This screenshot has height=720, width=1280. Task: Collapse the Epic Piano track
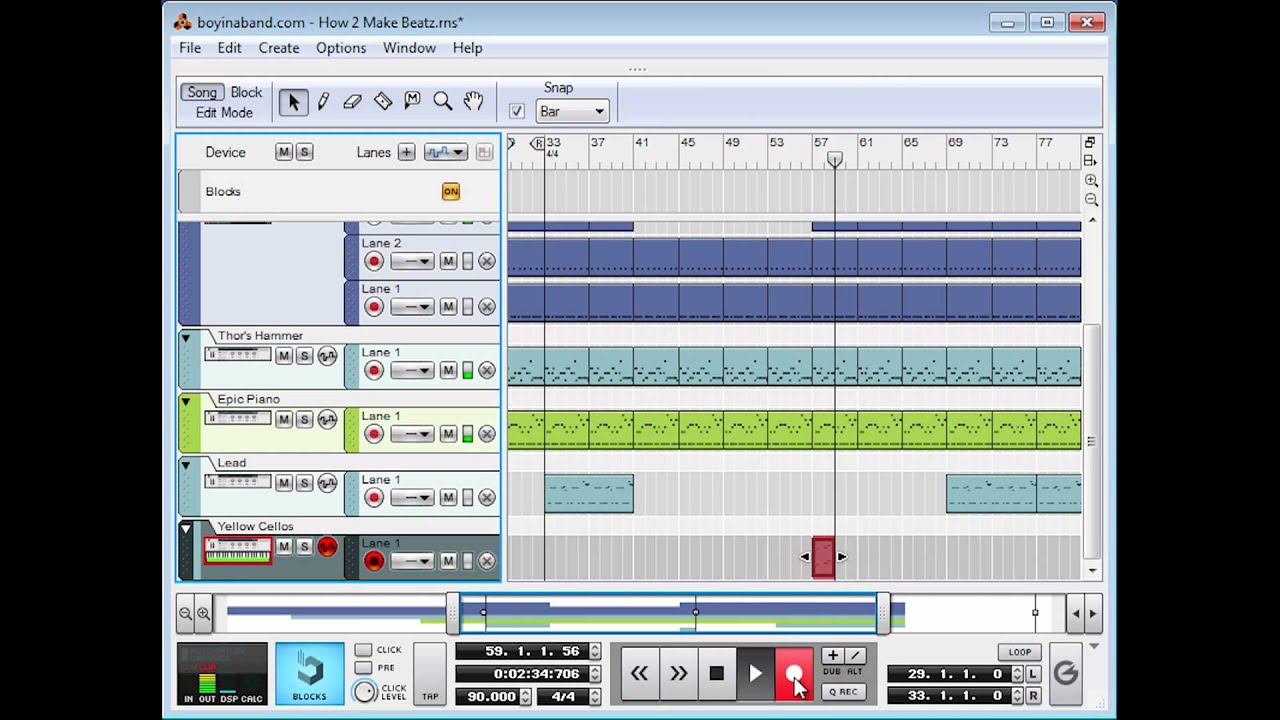185,401
